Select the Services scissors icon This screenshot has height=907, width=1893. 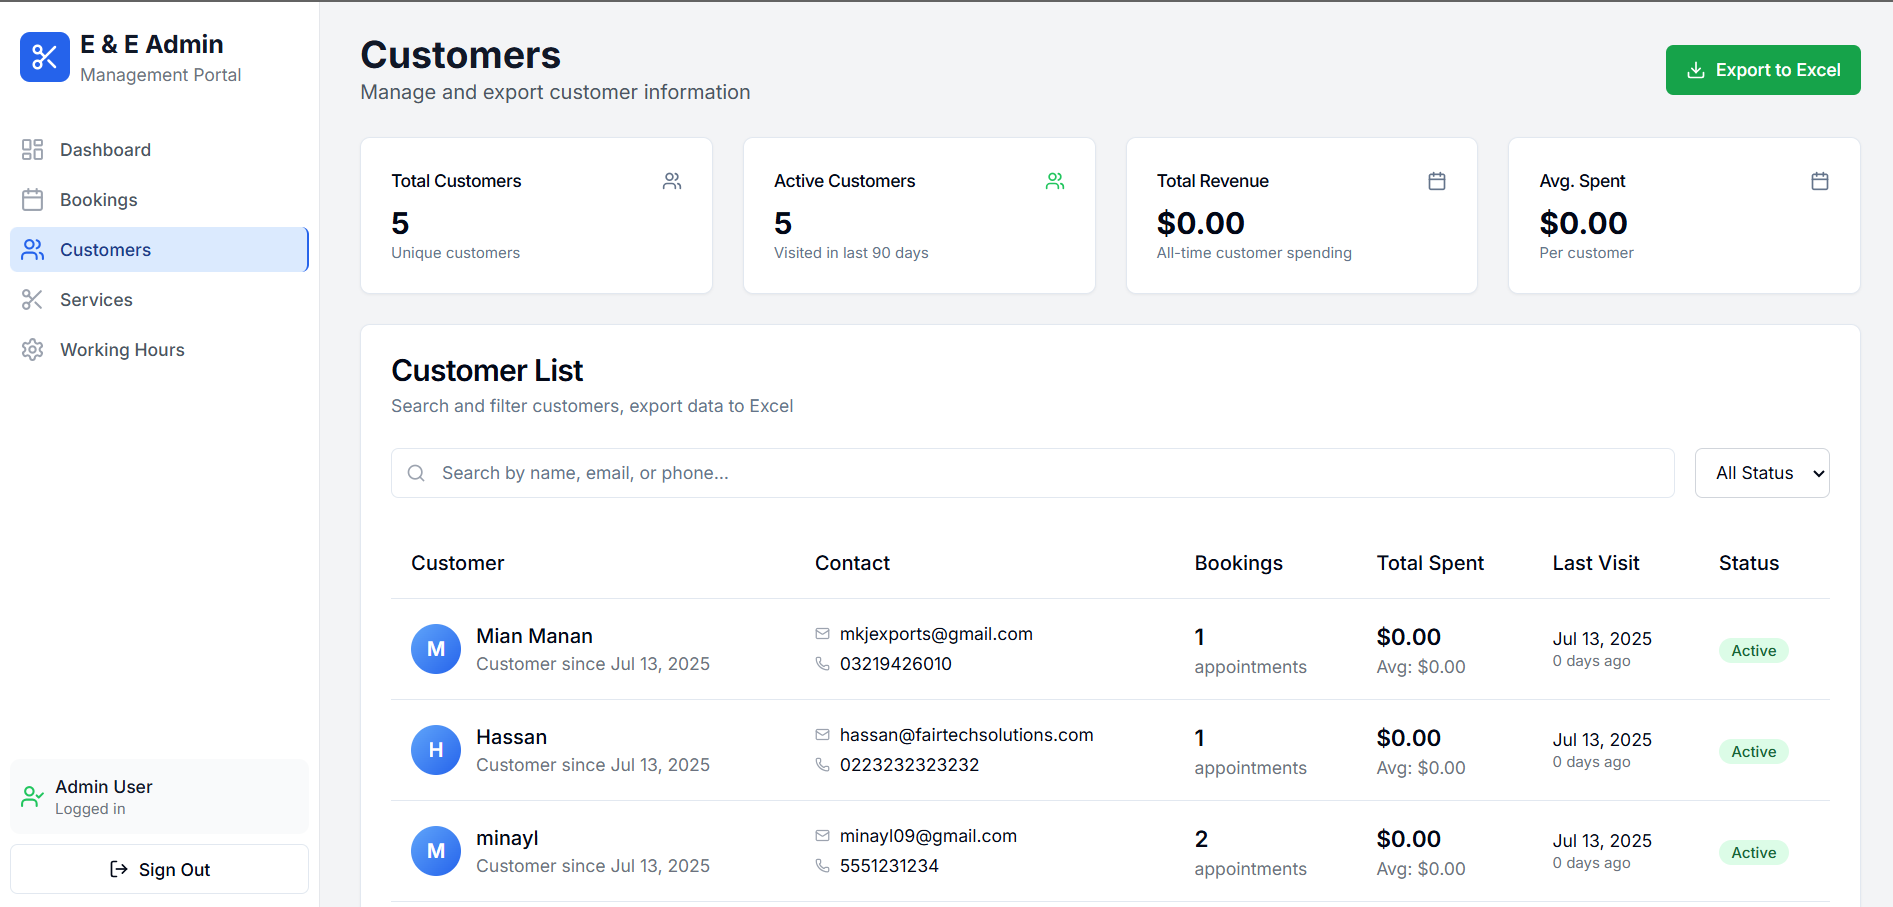point(32,299)
